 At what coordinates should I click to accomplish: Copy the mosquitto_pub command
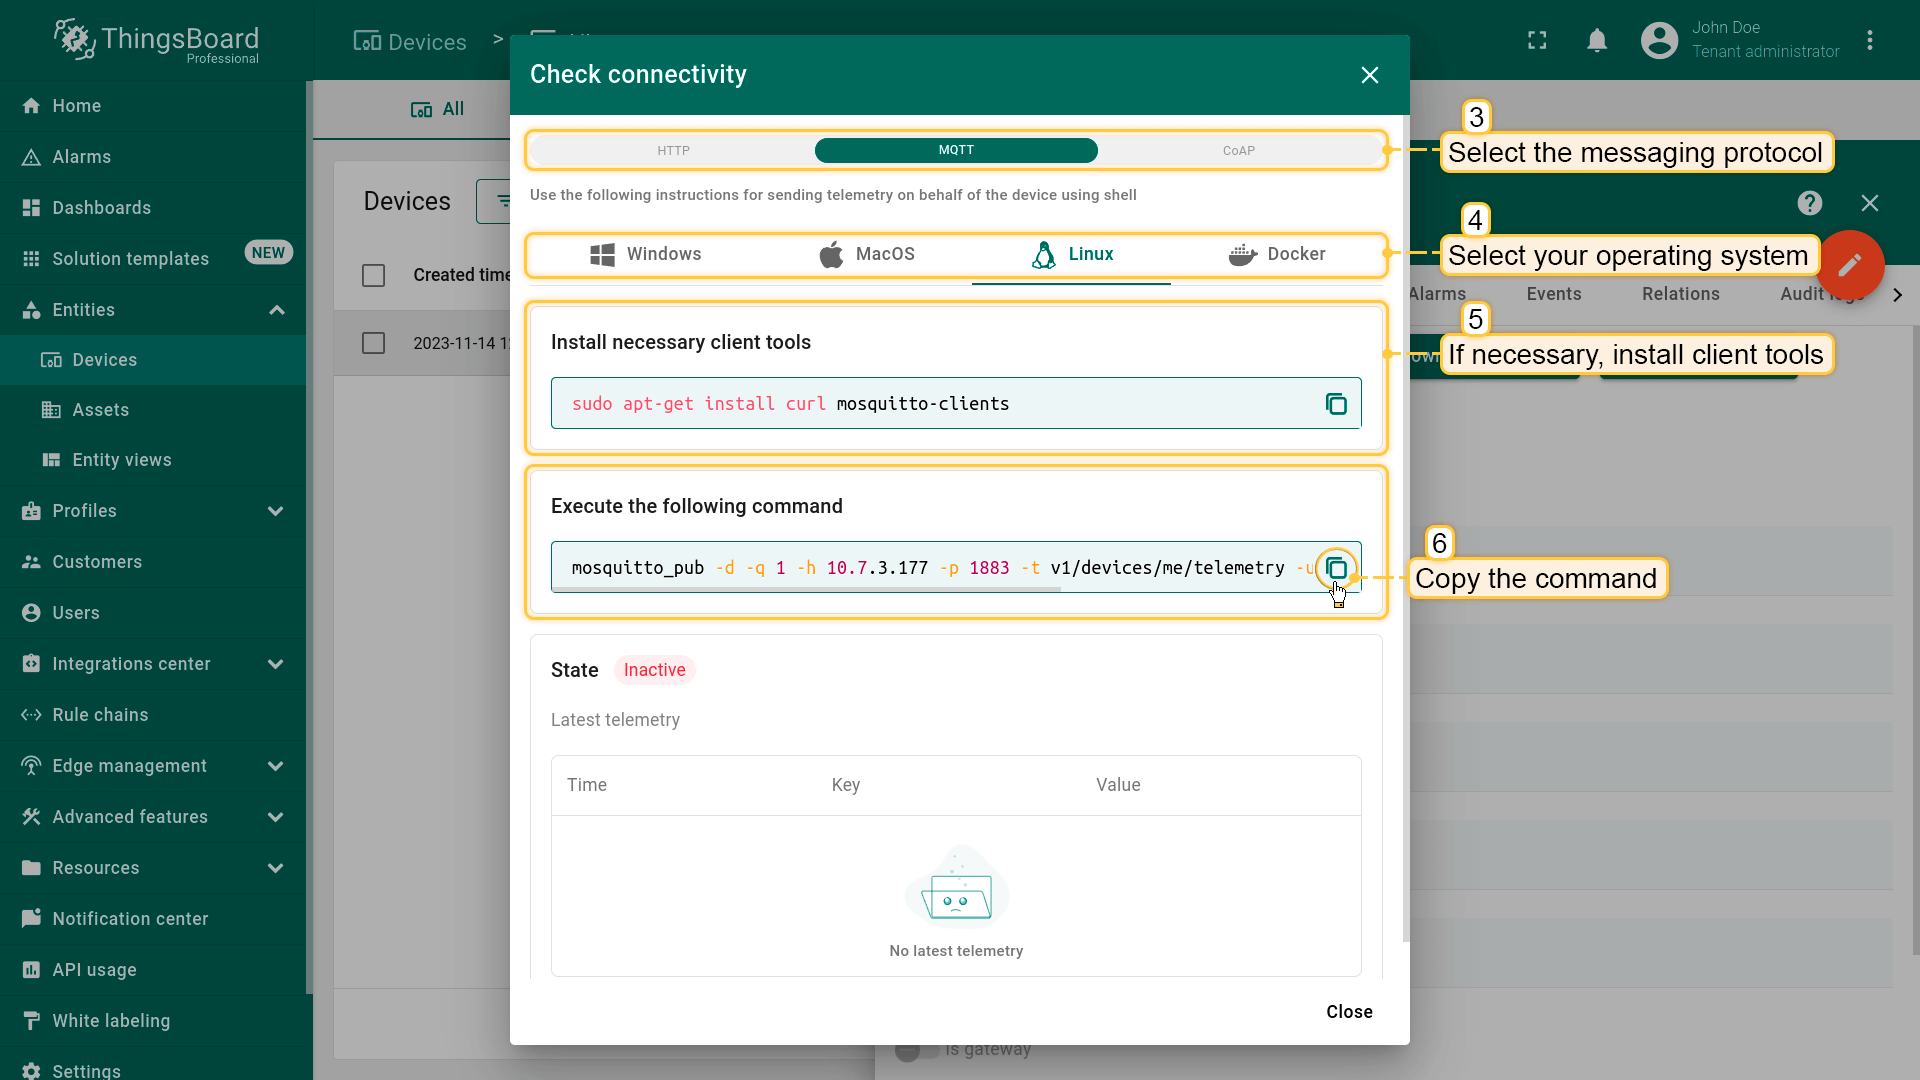(x=1336, y=568)
